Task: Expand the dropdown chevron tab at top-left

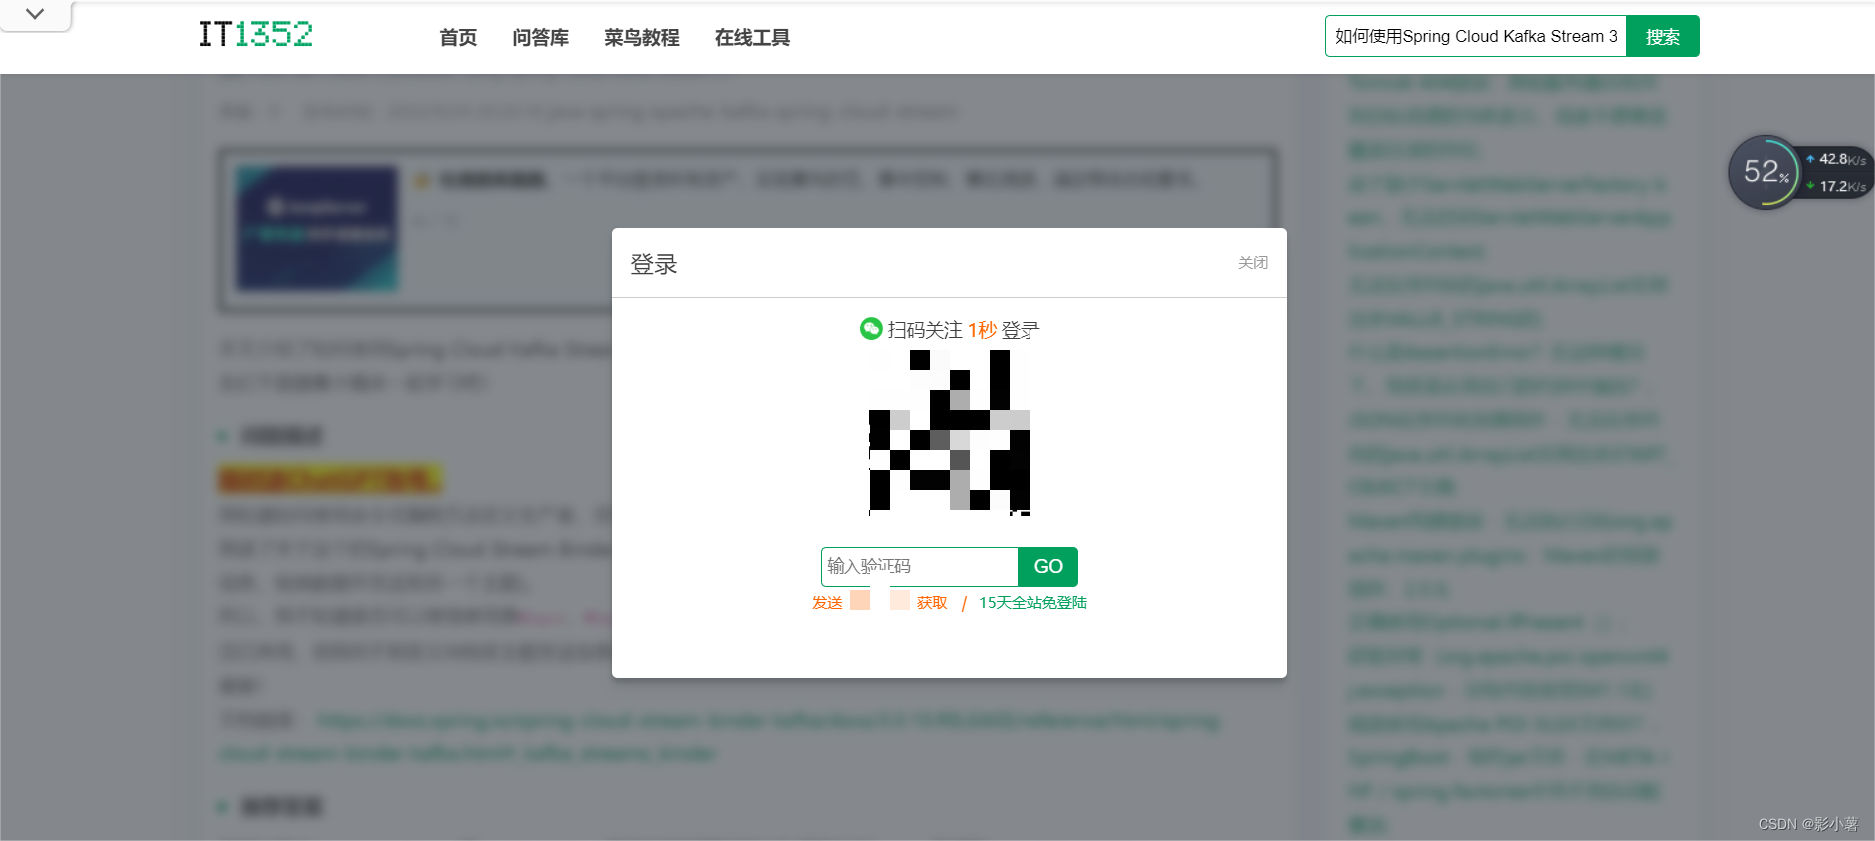Action: [35, 14]
